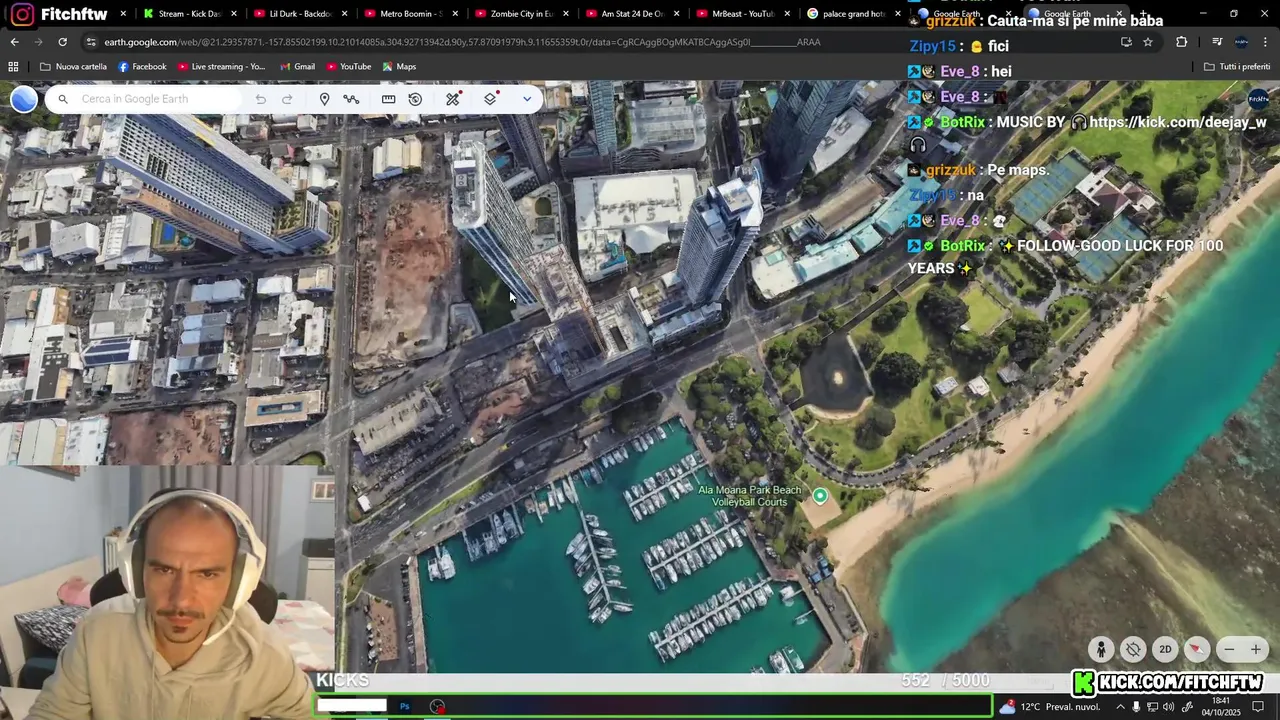Open the Gmail bookmark
This screenshot has height=720, width=1280.
click(x=297, y=67)
